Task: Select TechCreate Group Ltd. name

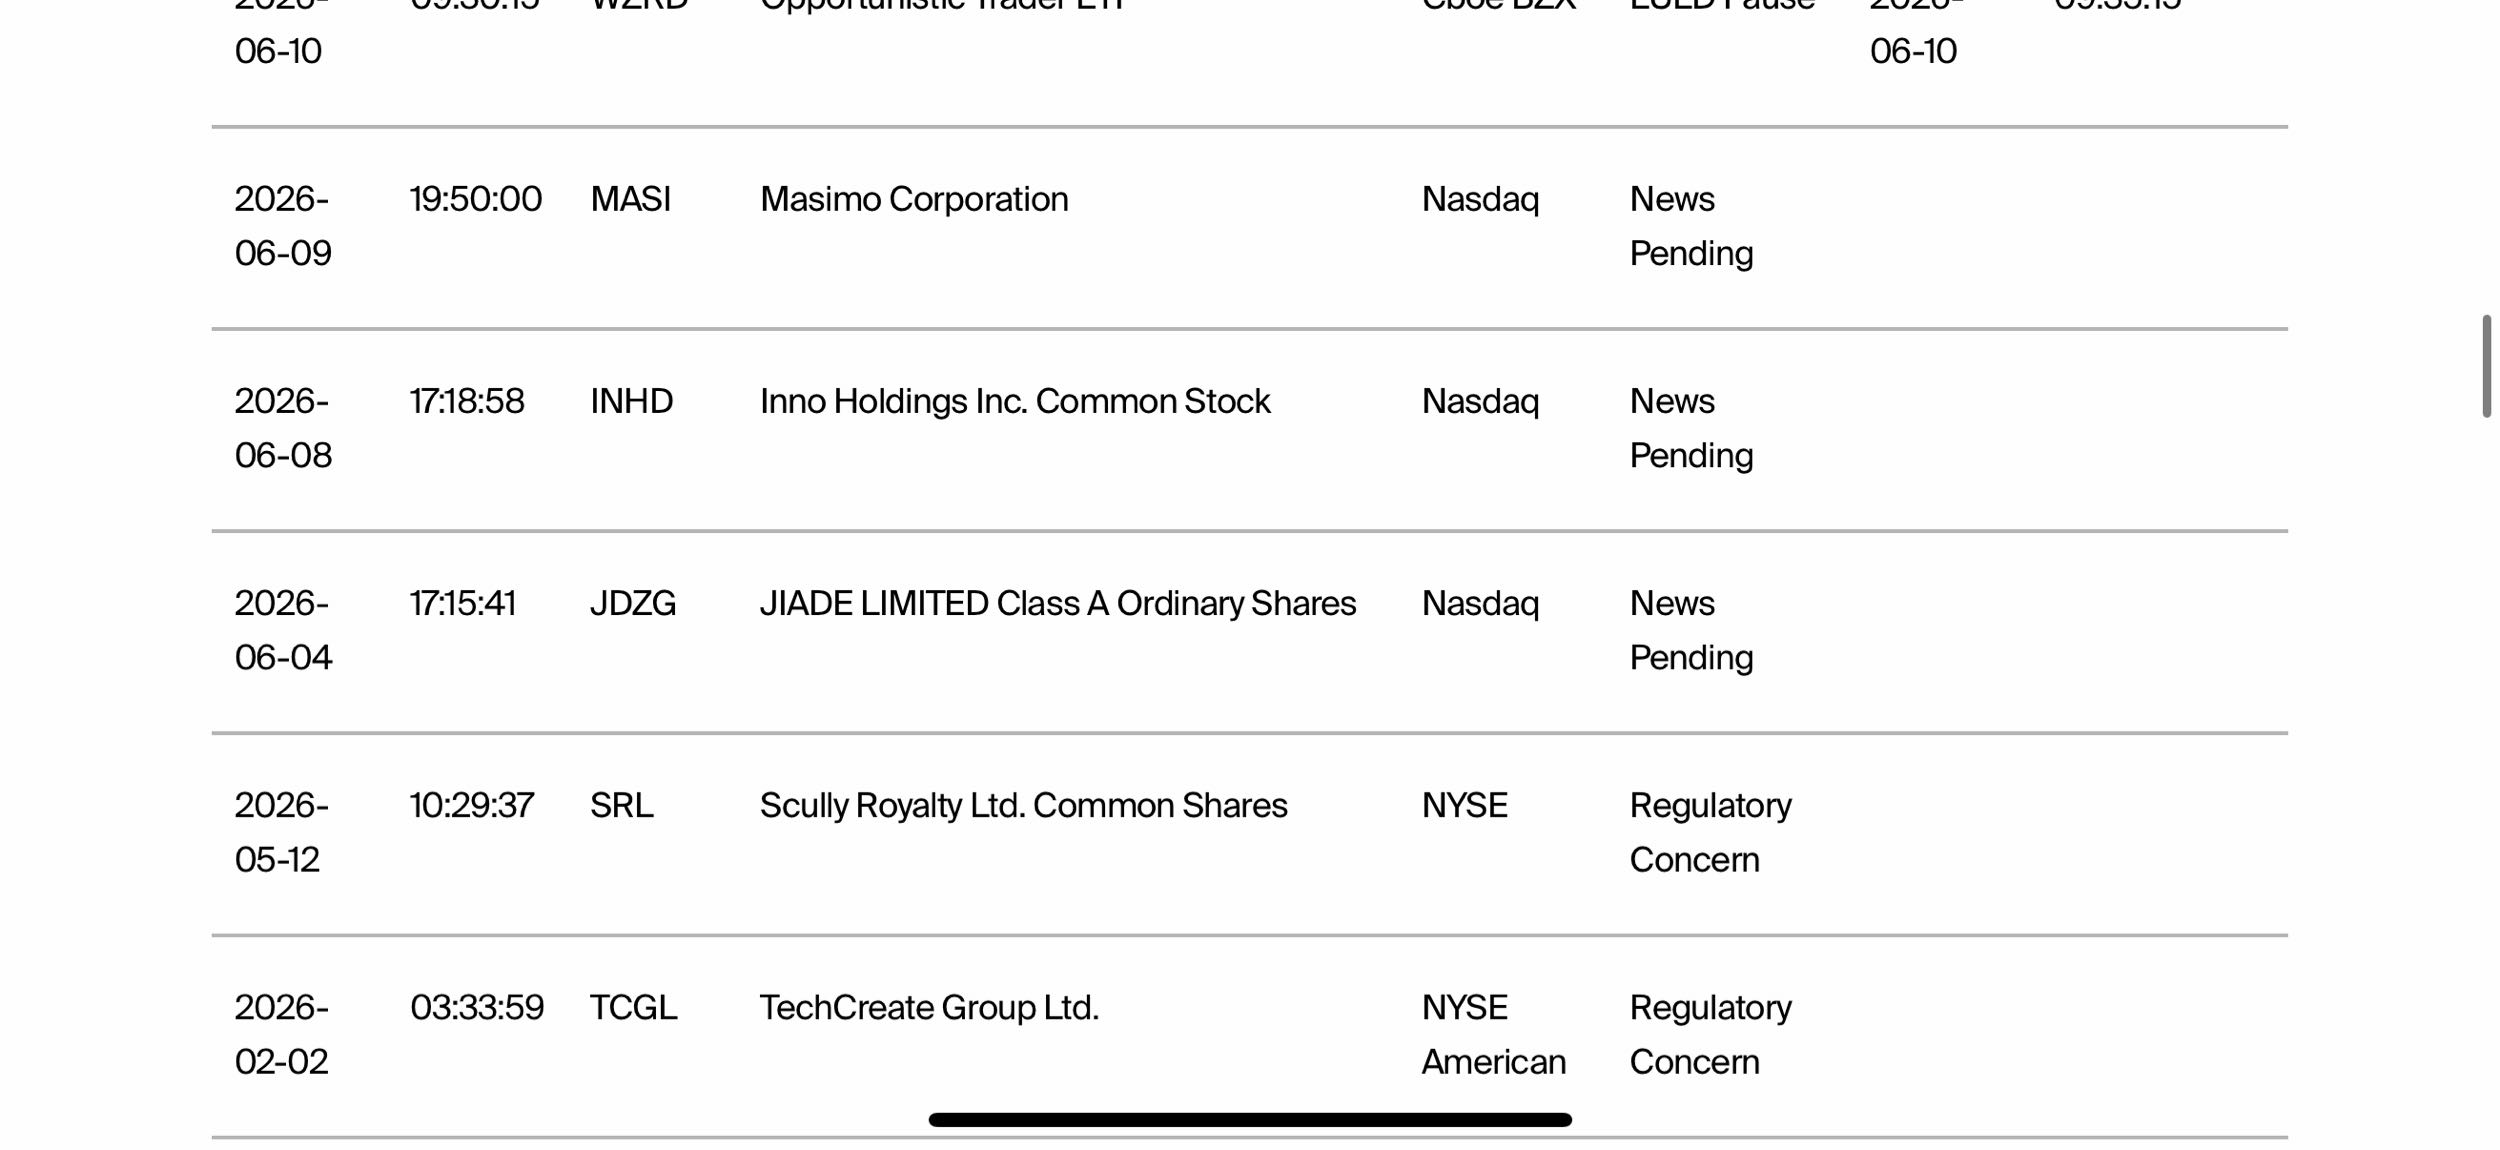Action: (929, 1007)
